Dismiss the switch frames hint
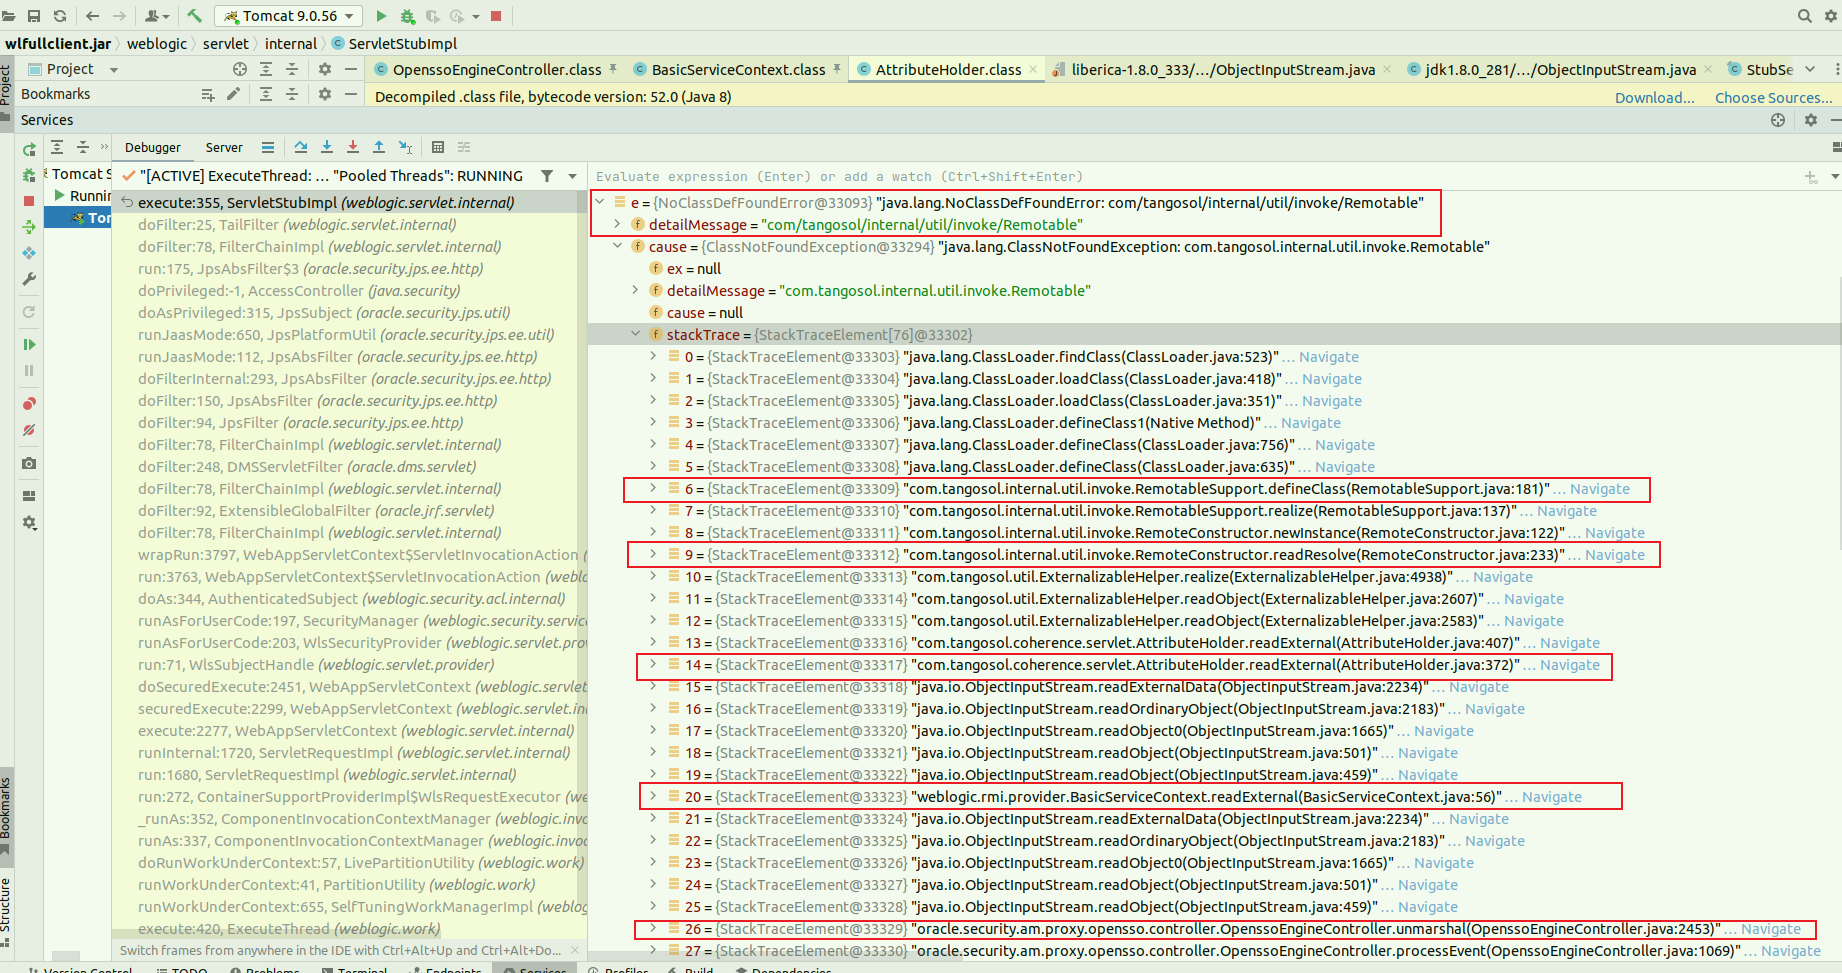The width and height of the screenshot is (1842, 973). pyautogui.click(x=574, y=950)
